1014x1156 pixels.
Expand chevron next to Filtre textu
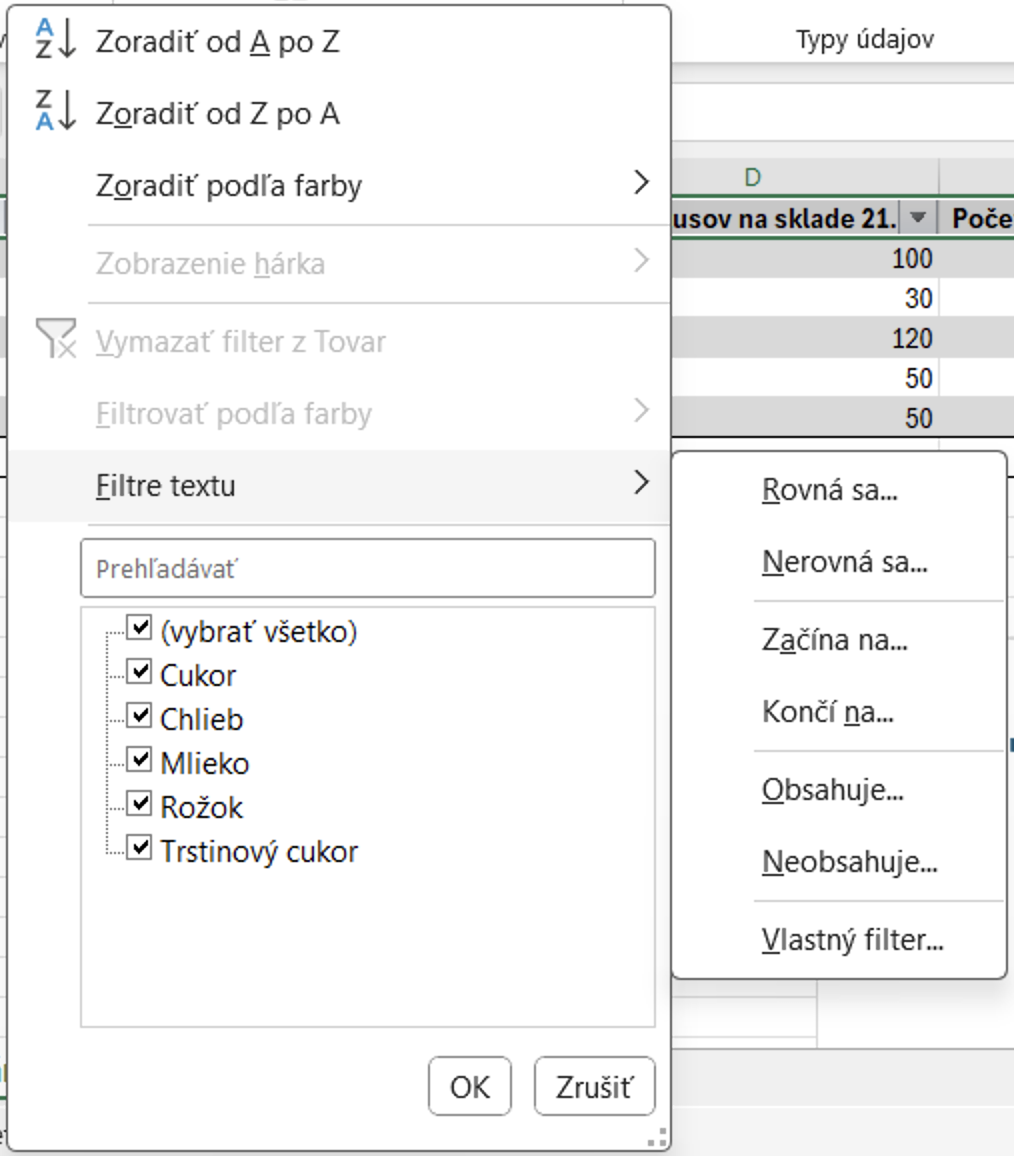click(641, 482)
